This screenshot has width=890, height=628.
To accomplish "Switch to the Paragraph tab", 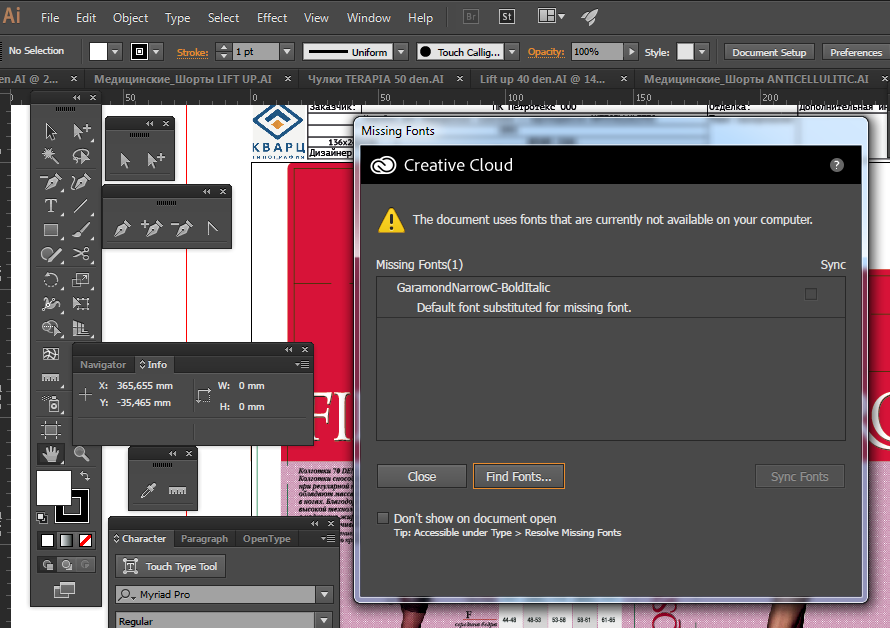I will [204, 538].
